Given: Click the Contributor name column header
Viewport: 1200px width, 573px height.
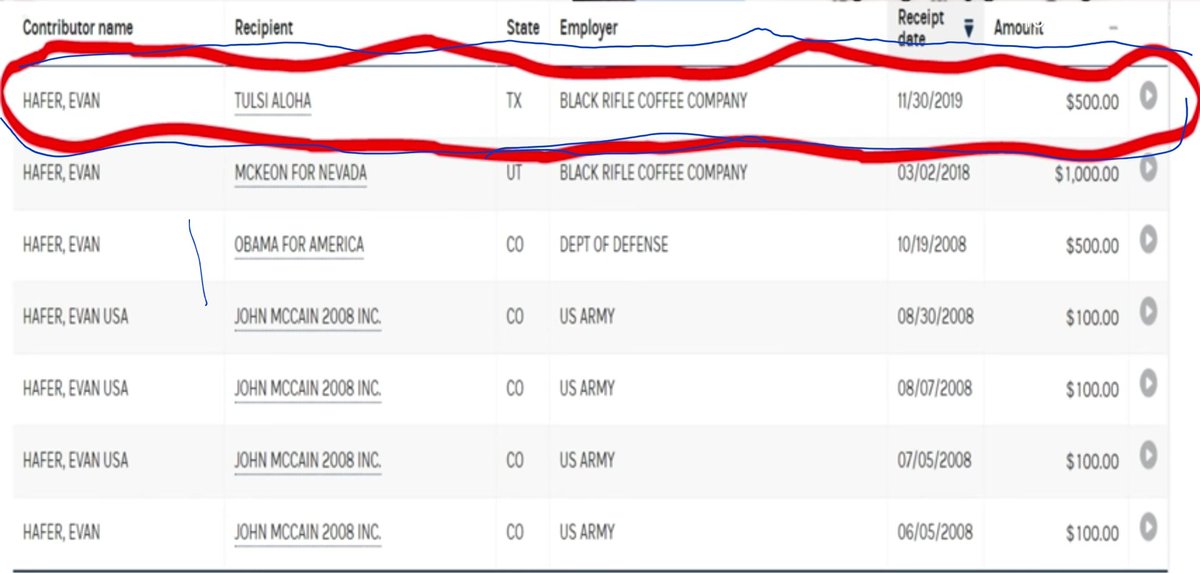Looking at the screenshot, I should pos(79,28).
